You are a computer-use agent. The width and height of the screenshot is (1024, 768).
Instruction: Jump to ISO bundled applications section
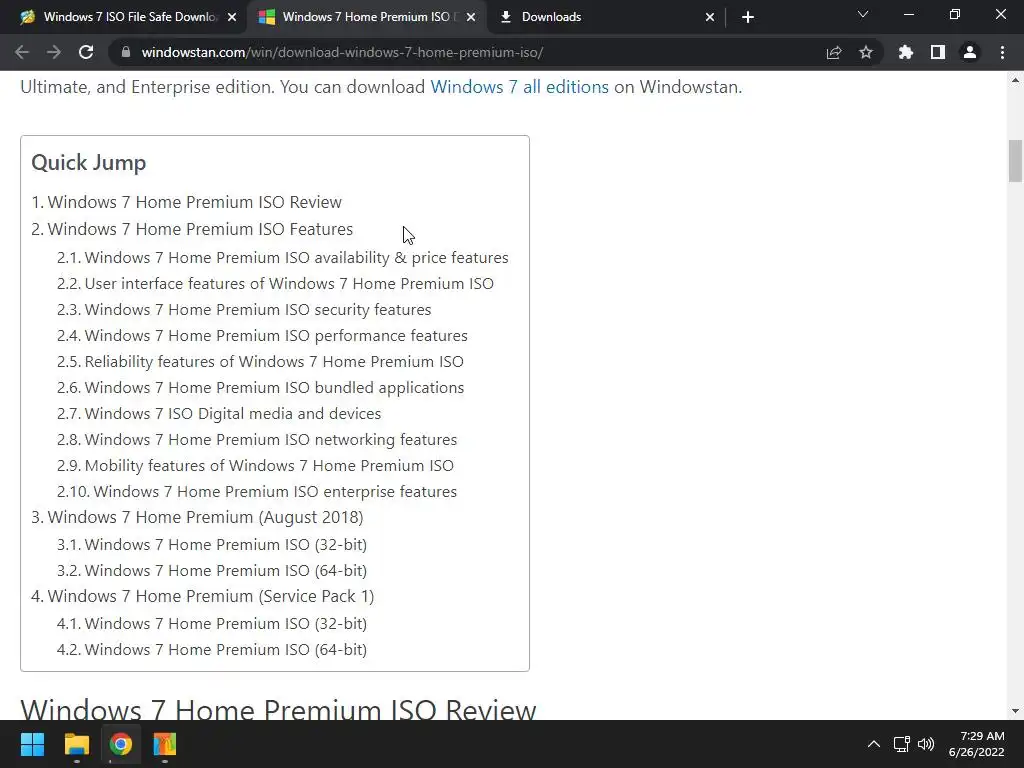(x=274, y=388)
